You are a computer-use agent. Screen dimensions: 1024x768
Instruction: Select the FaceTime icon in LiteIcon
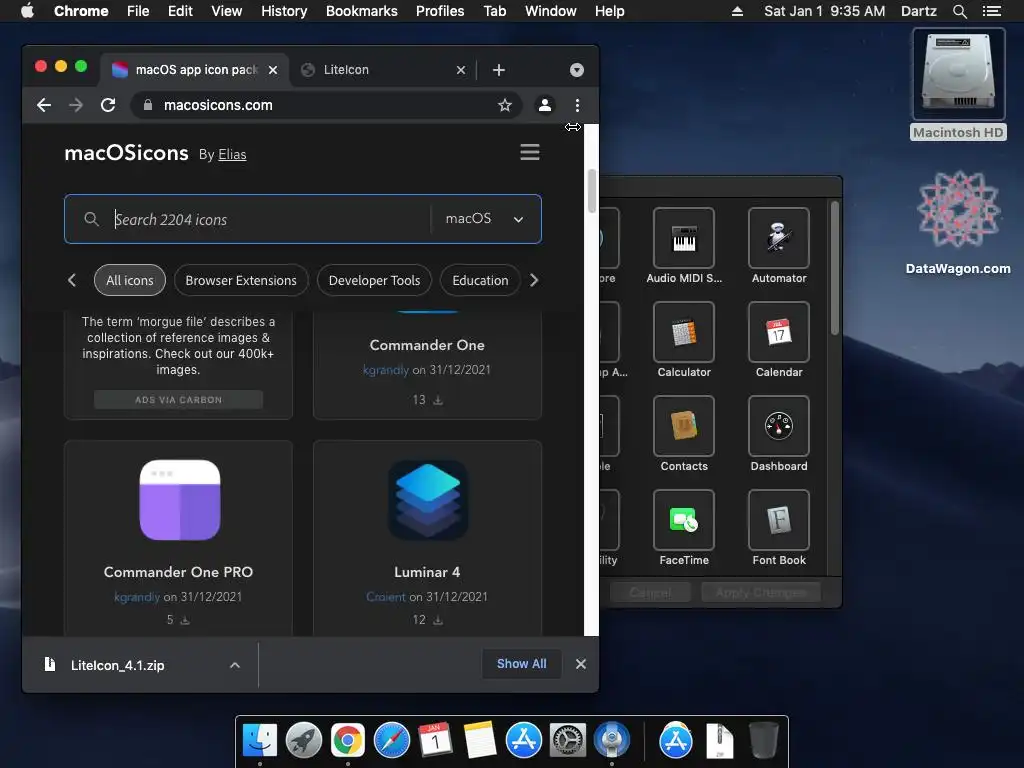pyautogui.click(x=684, y=520)
